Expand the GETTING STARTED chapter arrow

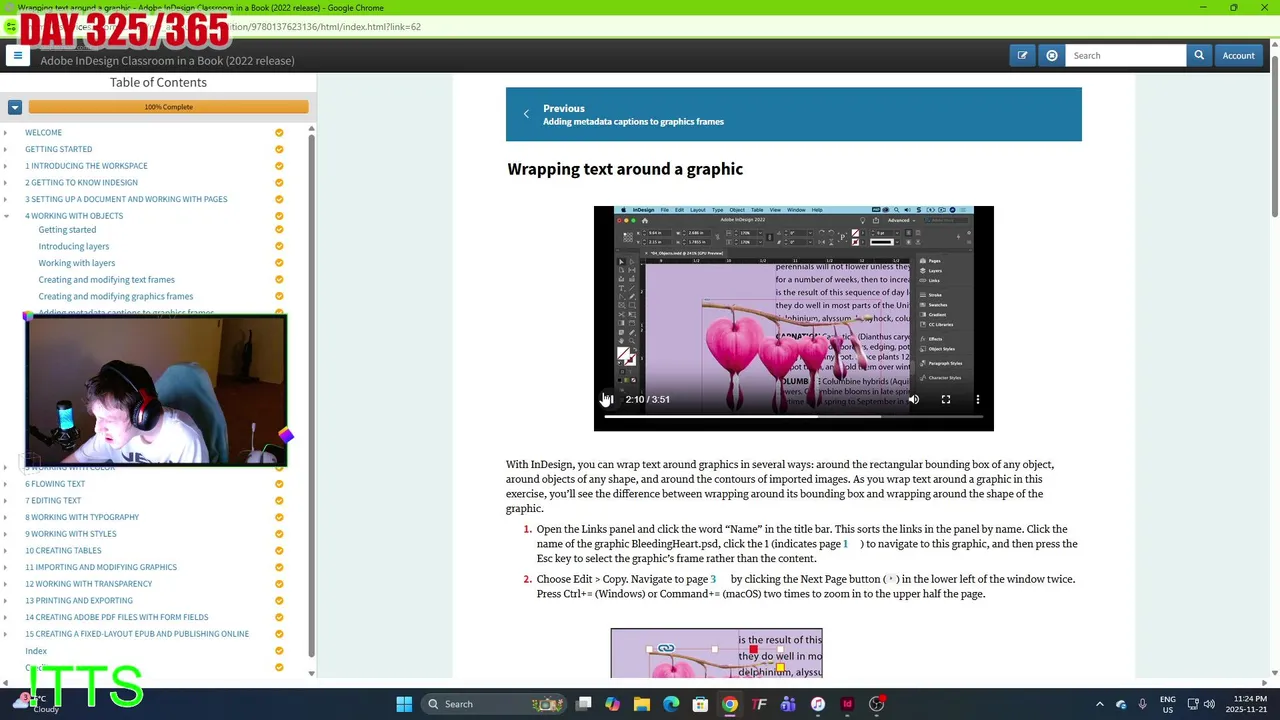pyautogui.click(x=6, y=149)
